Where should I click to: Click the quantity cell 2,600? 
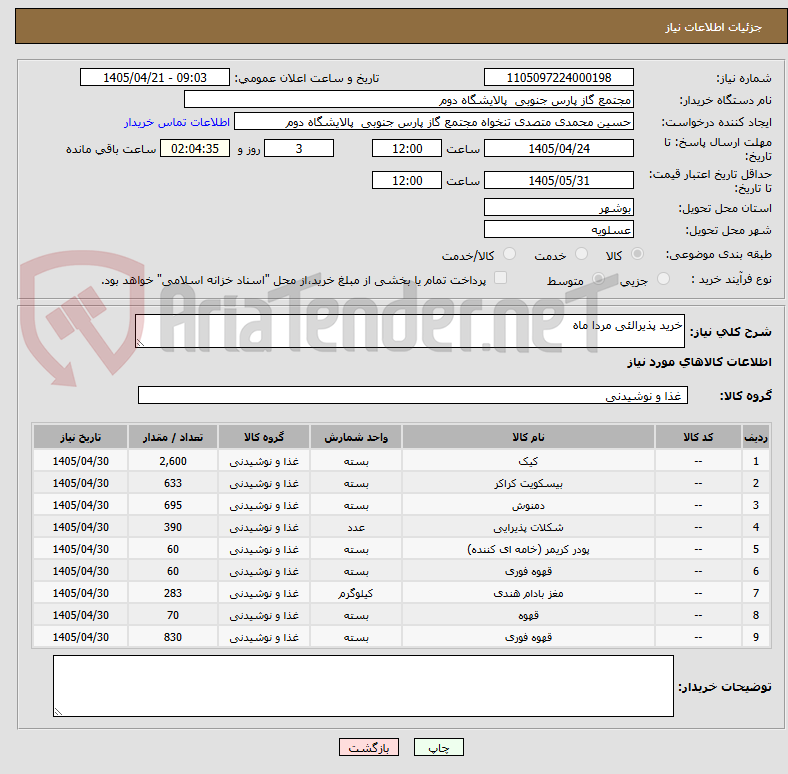[x=173, y=461]
